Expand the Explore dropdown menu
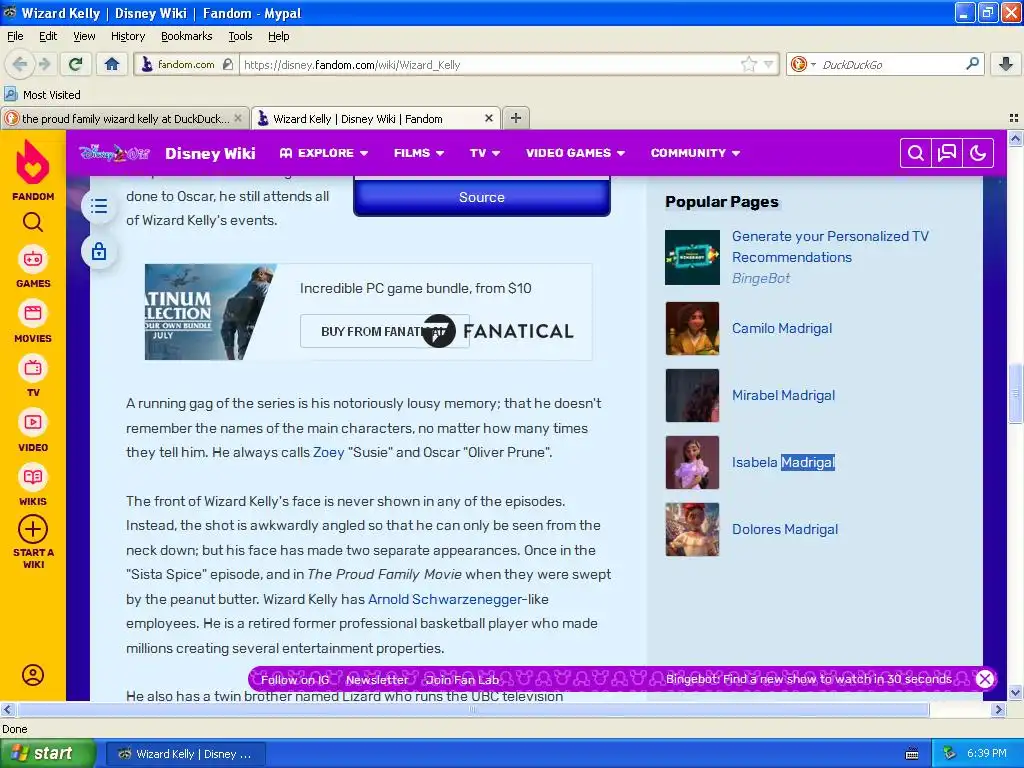Image resolution: width=1024 pixels, height=768 pixels. (324, 153)
